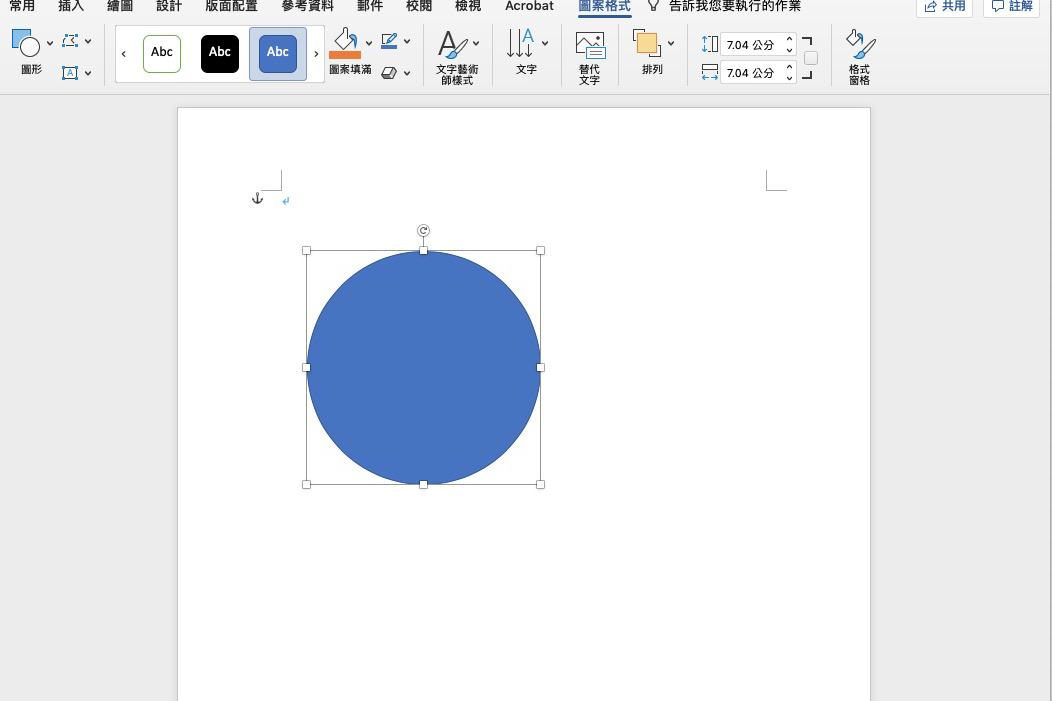Click the 共用 share button

click(x=944, y=6)
